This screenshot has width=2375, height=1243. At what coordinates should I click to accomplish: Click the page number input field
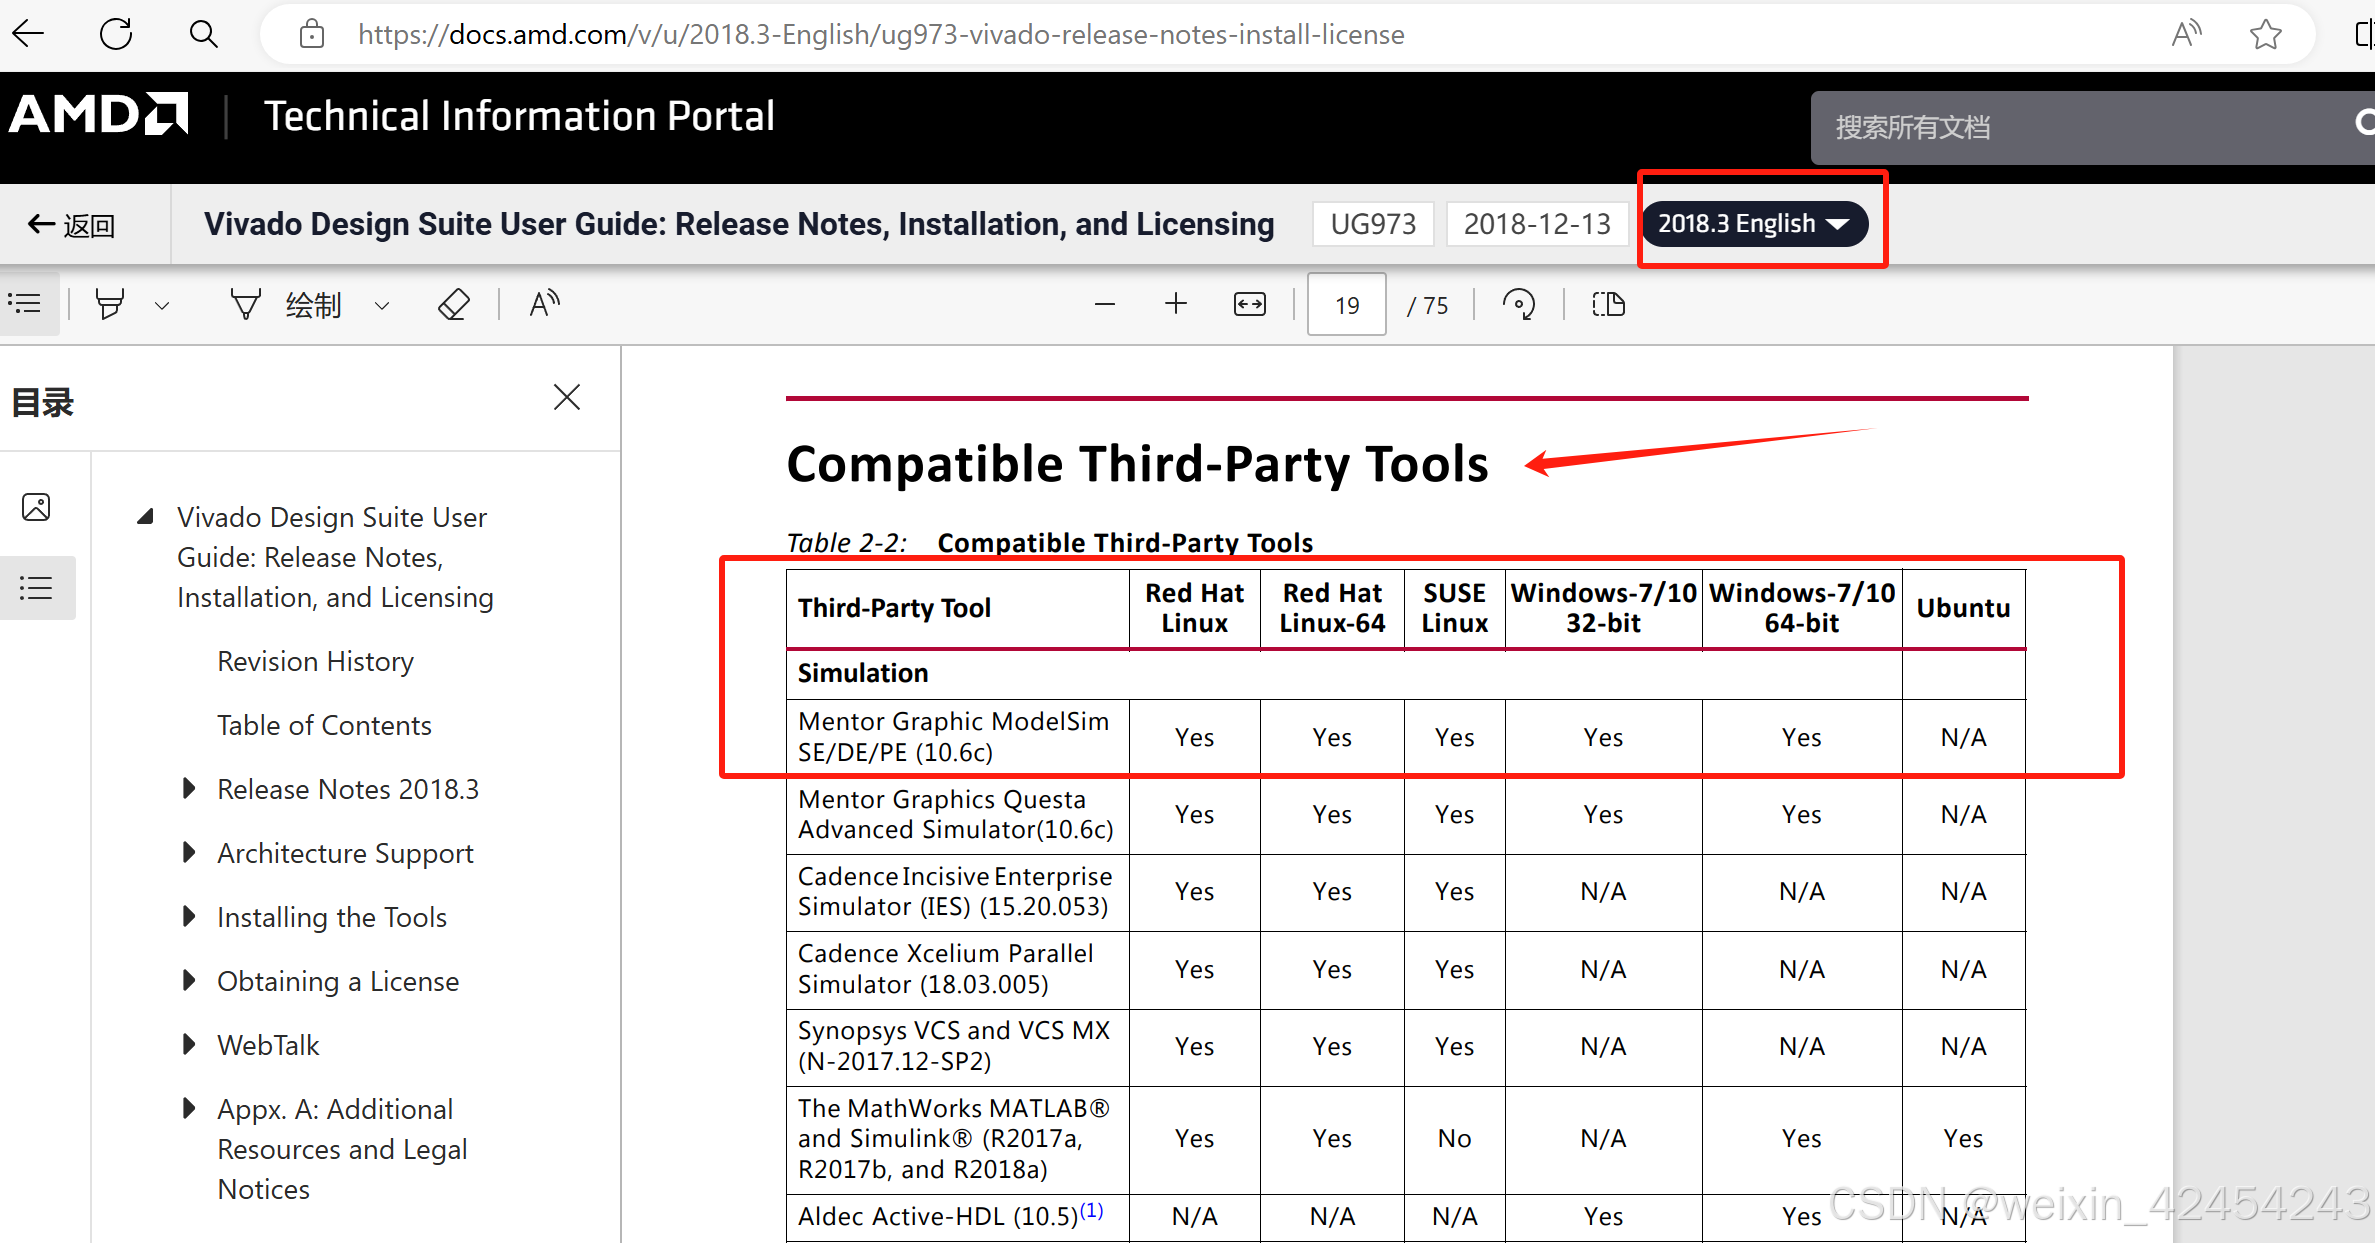1346,304
